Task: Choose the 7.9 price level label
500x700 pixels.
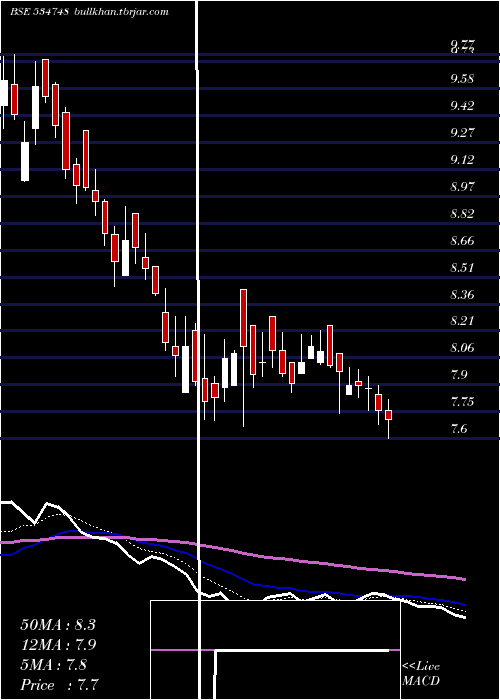Action: pyautogui.click(x=459, y=375)
